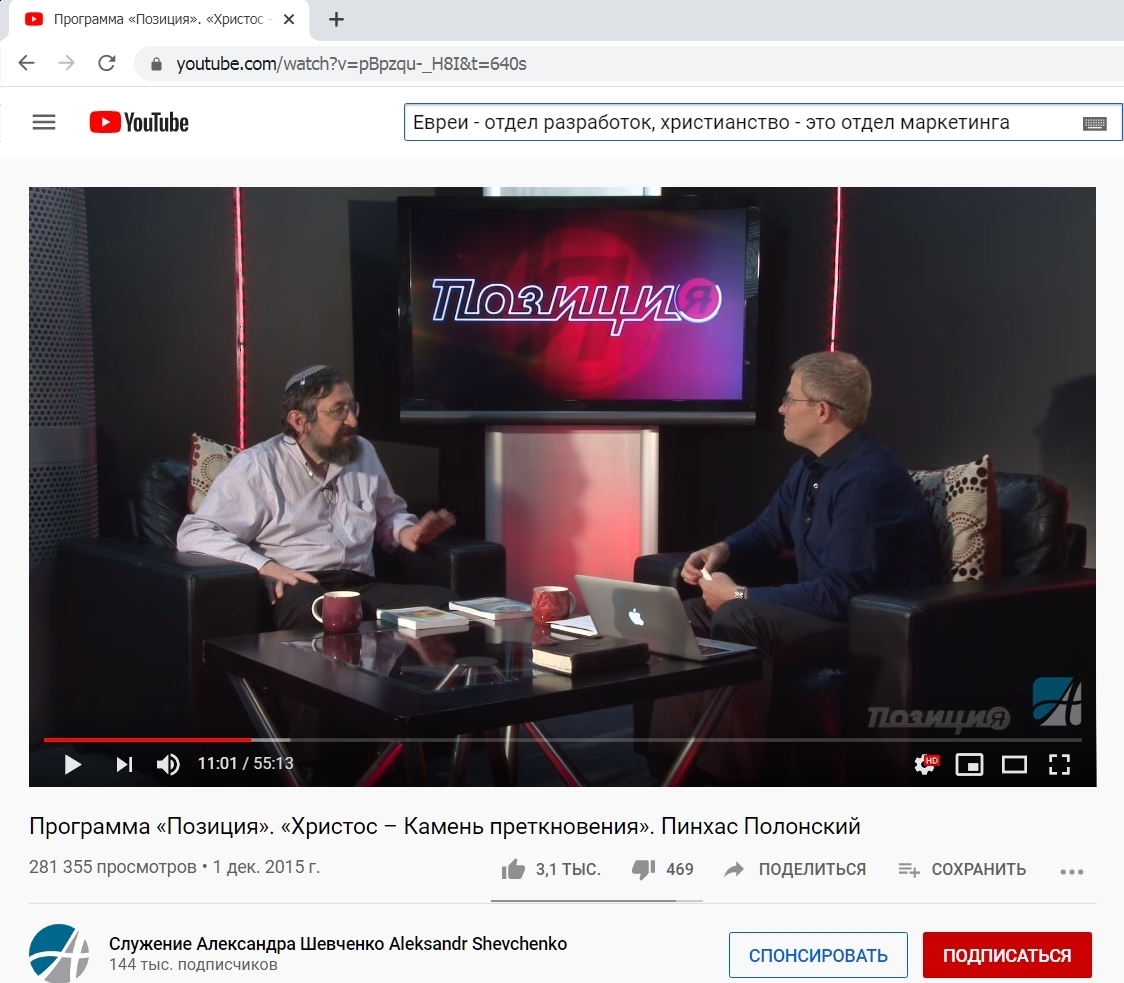The height and width of the screenshot is (983, 1124).
Task: Enter full screen mode
Action: tap(1059, 764)
